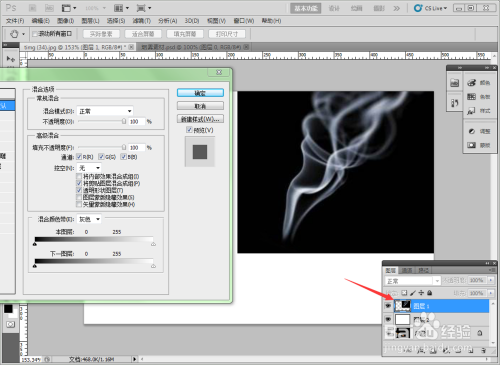Viewport: 500px width, 365px height.
Task: Open the Hand tool preset picker arrow
Action: click(x=23, y=34)
